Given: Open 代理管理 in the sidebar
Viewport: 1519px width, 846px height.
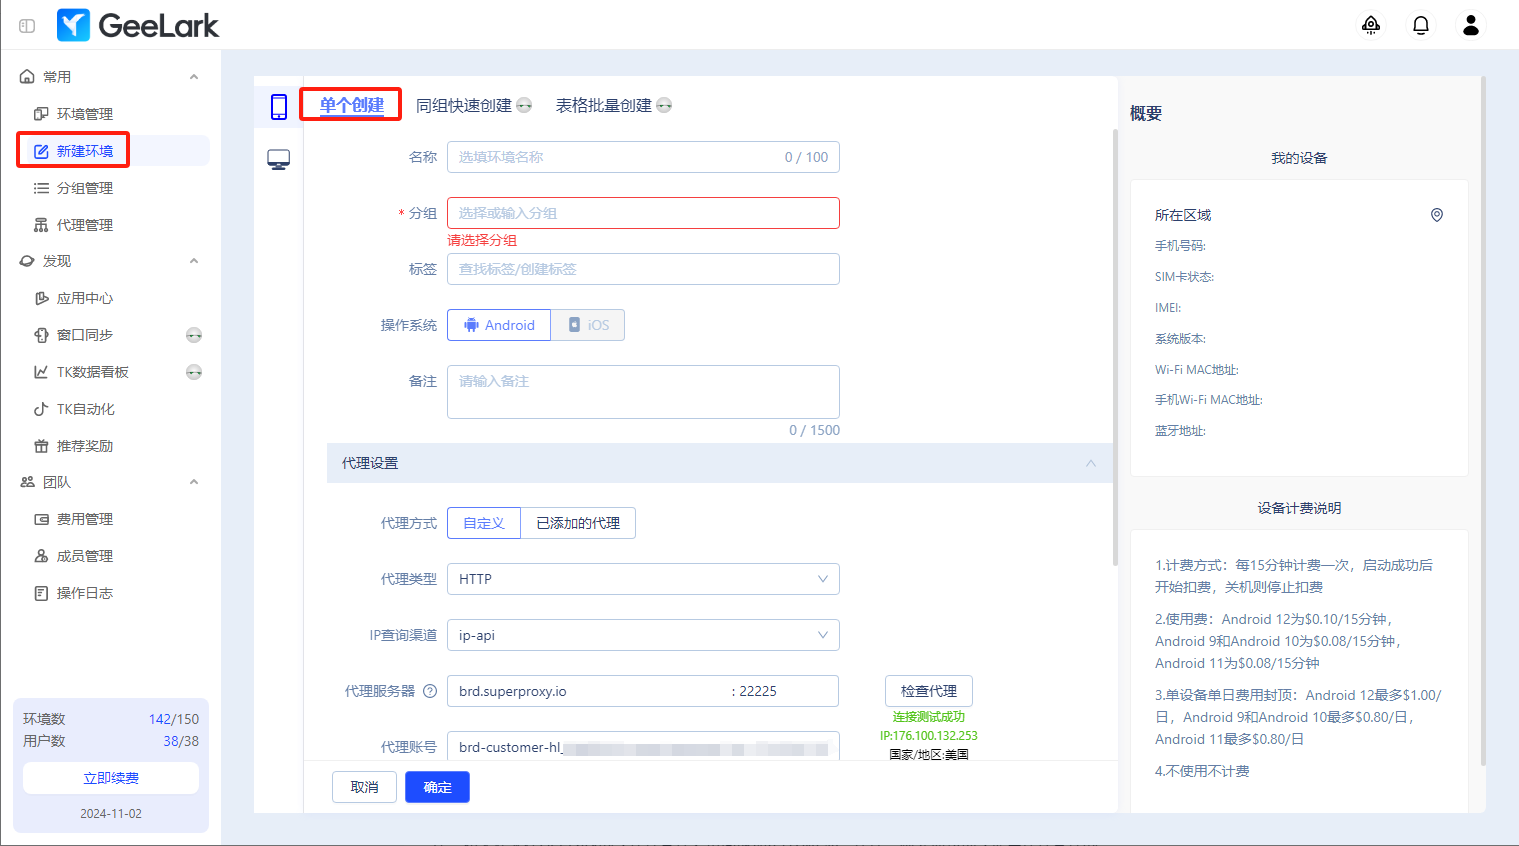Looking at the screenshot, I should [85, 225].
